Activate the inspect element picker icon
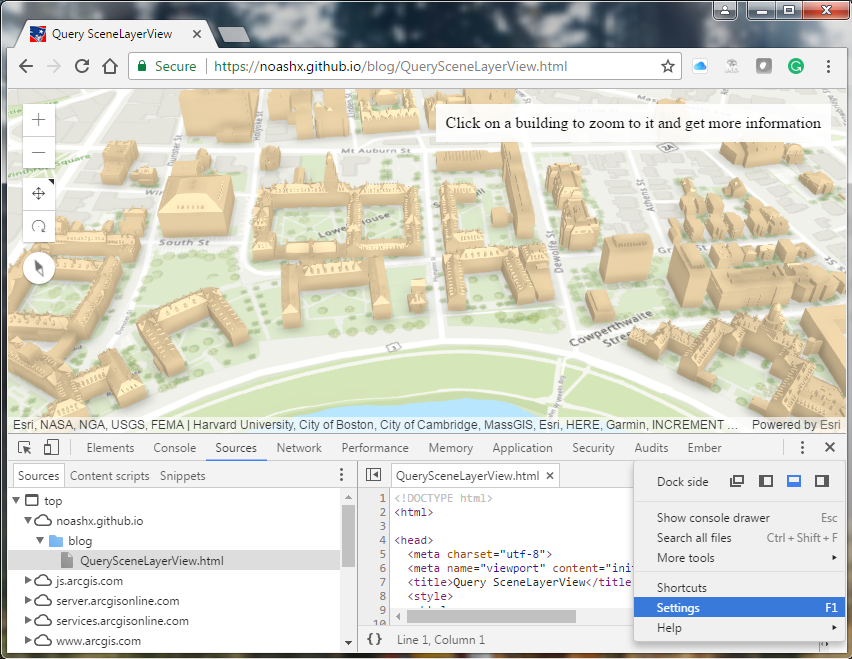Viewport: 852px width, 659px height. (x=24, y=448)
